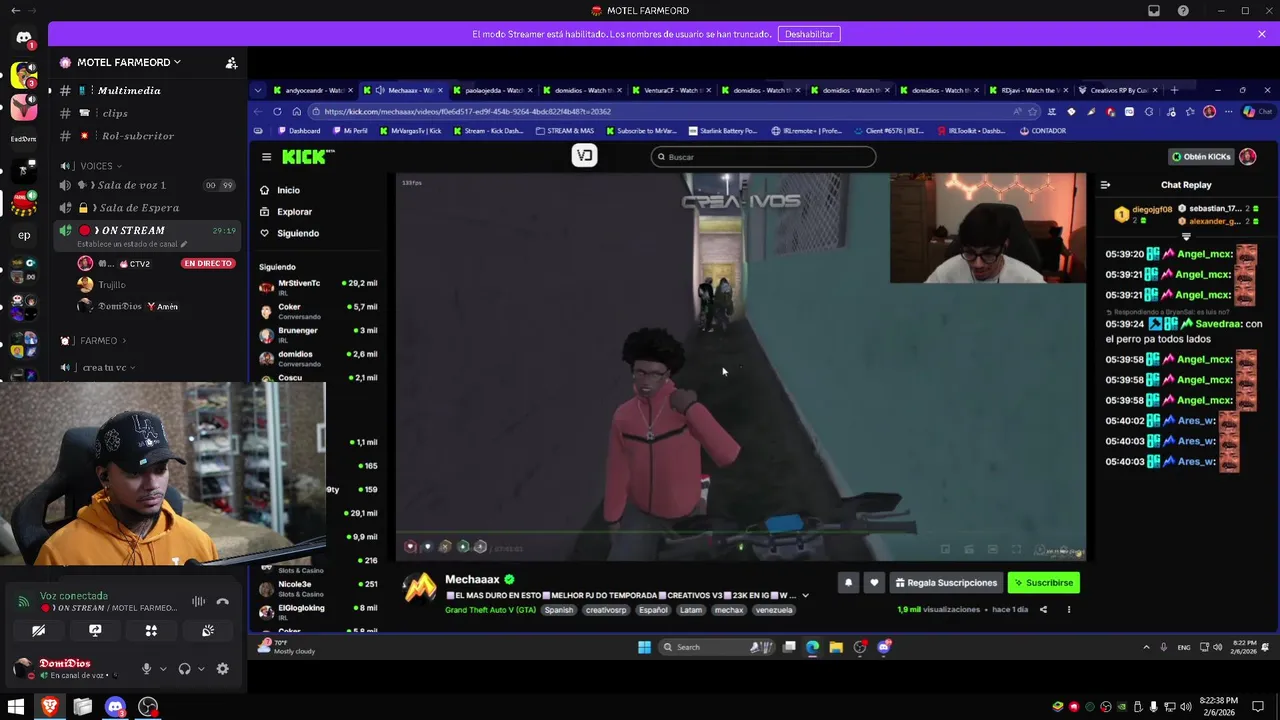Focus the Kick Buscar search field
The image size is (1280, 720).
763,157
